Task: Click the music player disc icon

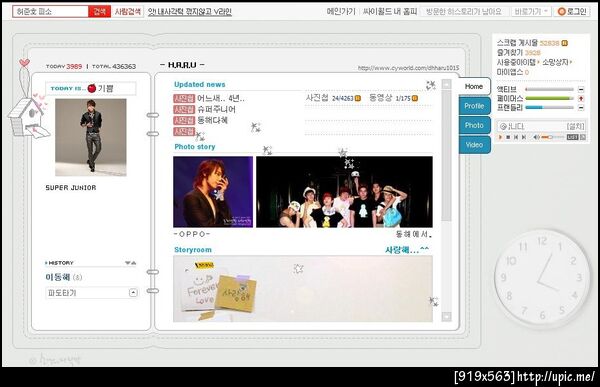Action: pos(504,126)
